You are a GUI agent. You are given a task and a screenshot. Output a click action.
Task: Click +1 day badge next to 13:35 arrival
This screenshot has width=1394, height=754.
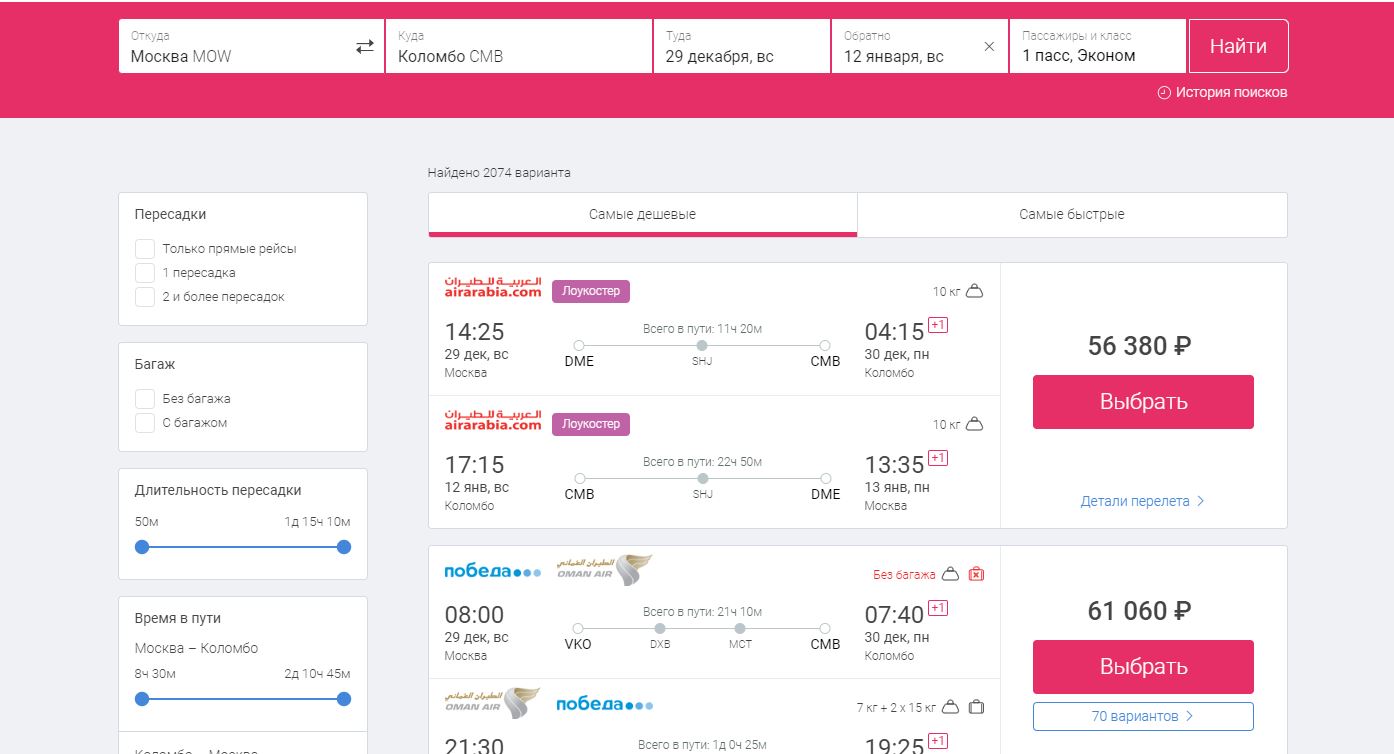pos(938,458)
